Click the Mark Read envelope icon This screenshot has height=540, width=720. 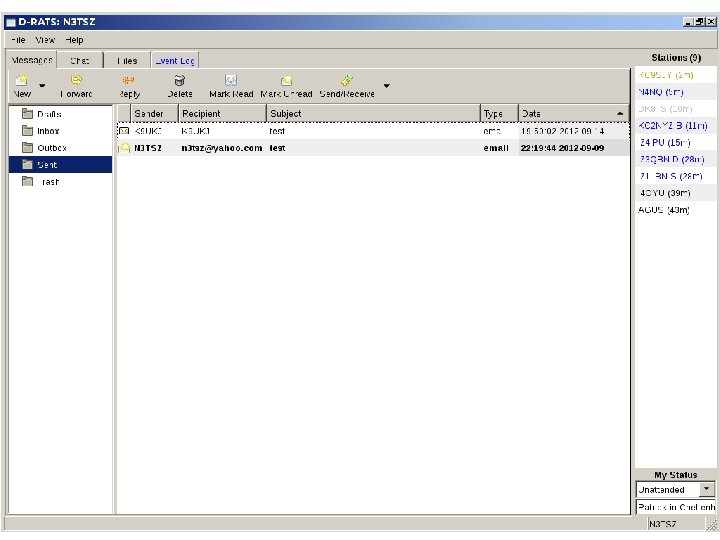click(x=231, y=81)
